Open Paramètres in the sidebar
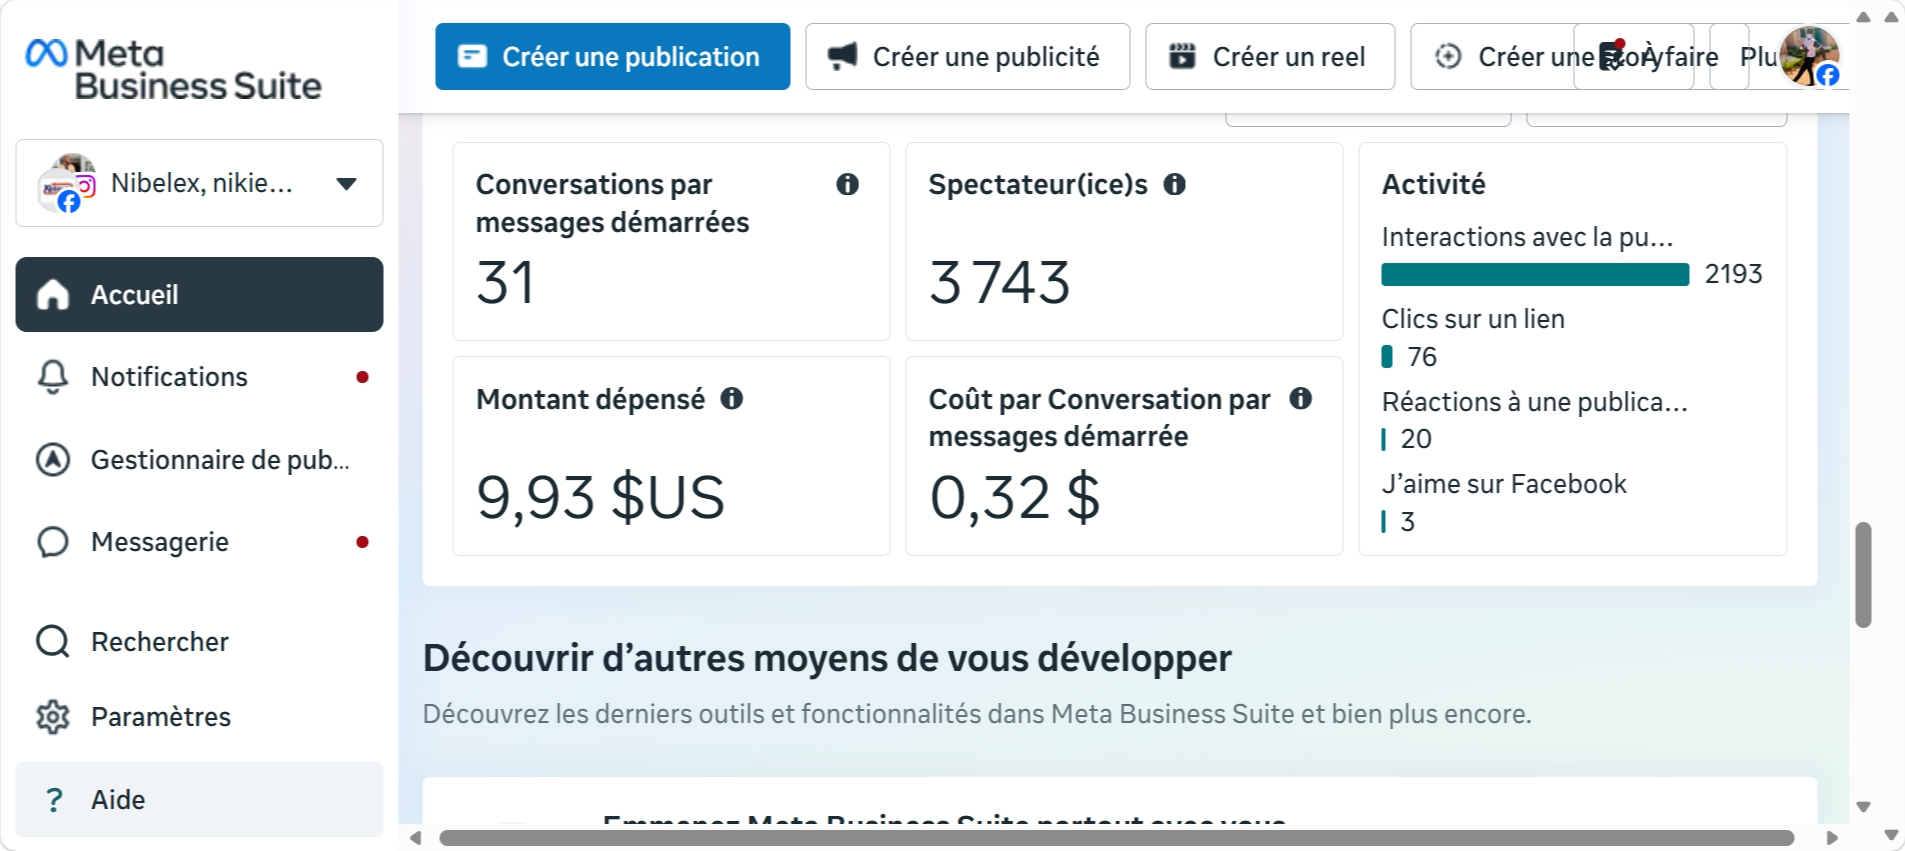1905x851 pixels. [199, 717]
